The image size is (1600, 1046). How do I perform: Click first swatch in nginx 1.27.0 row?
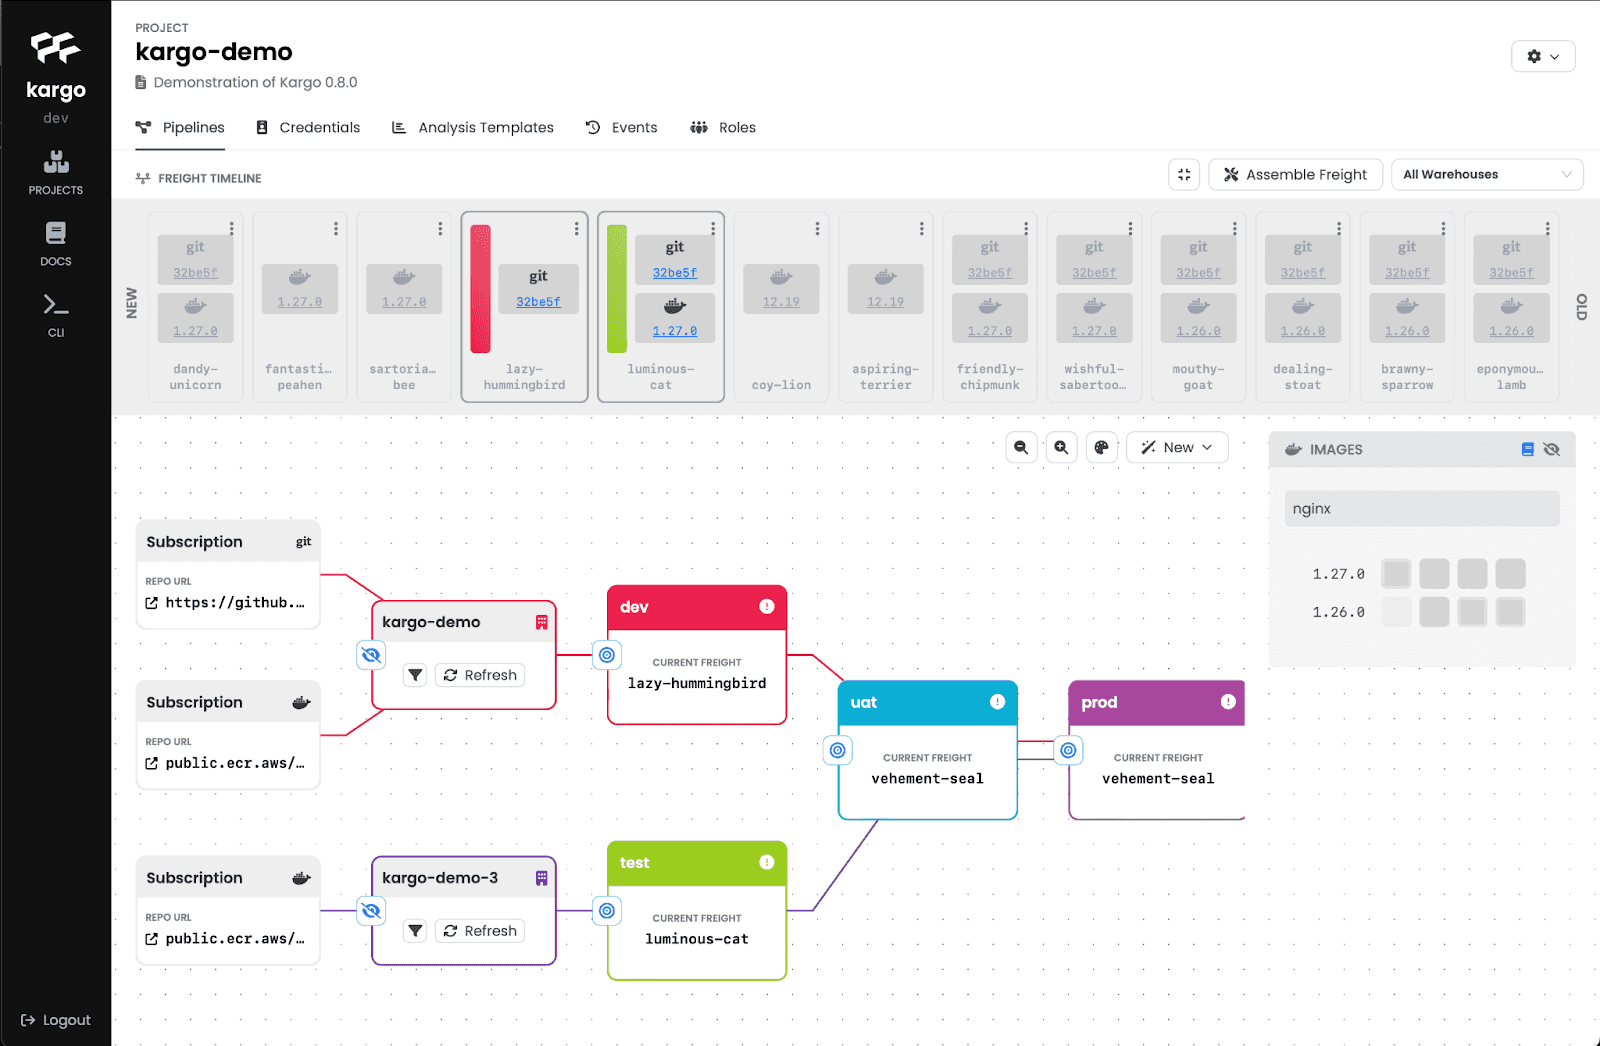[1396, 574]
